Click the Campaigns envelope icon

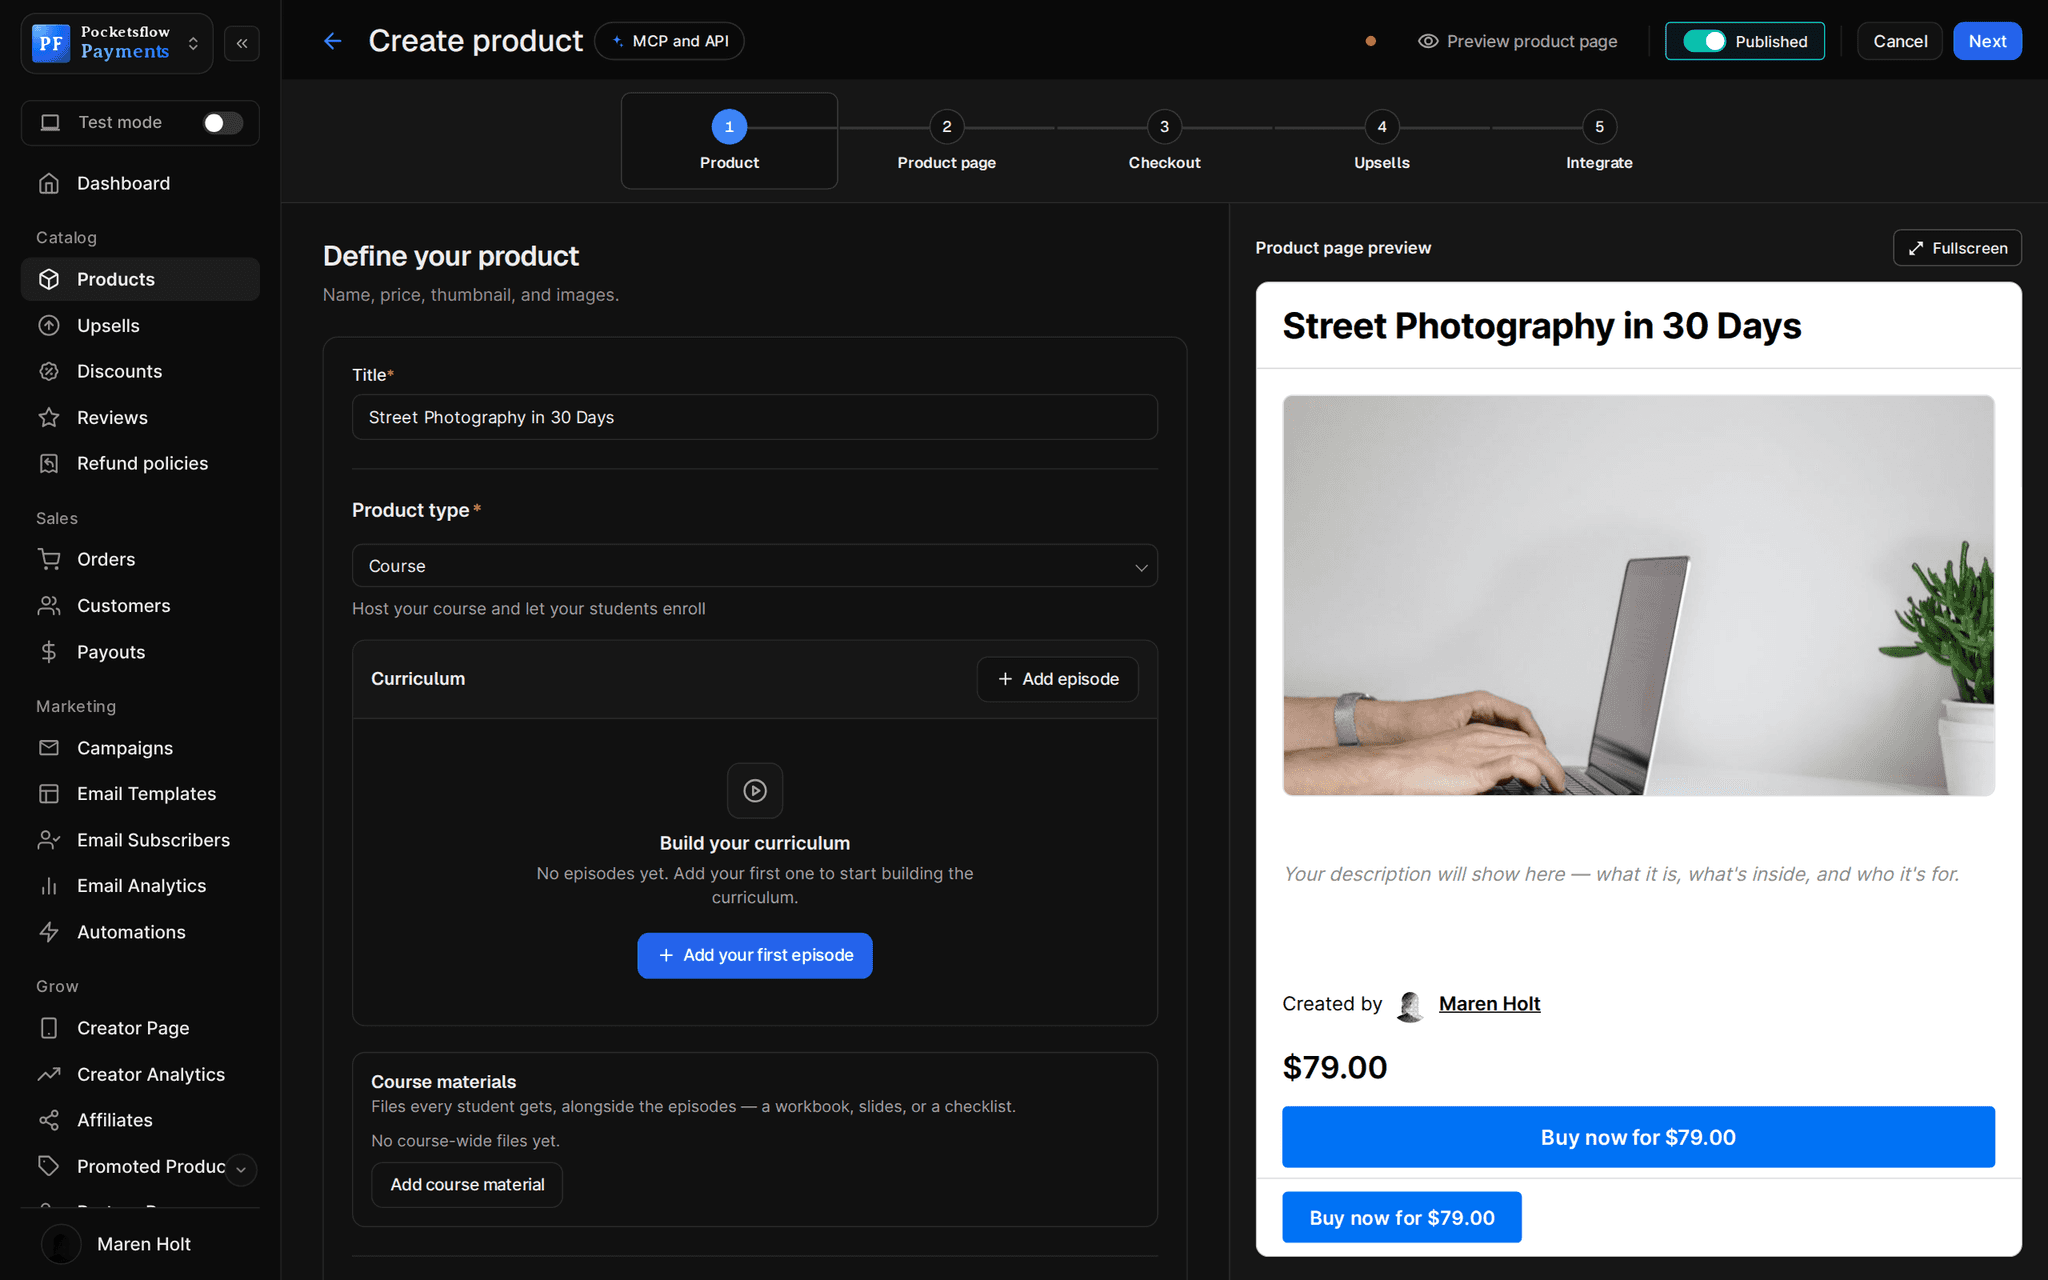[49, 747]
